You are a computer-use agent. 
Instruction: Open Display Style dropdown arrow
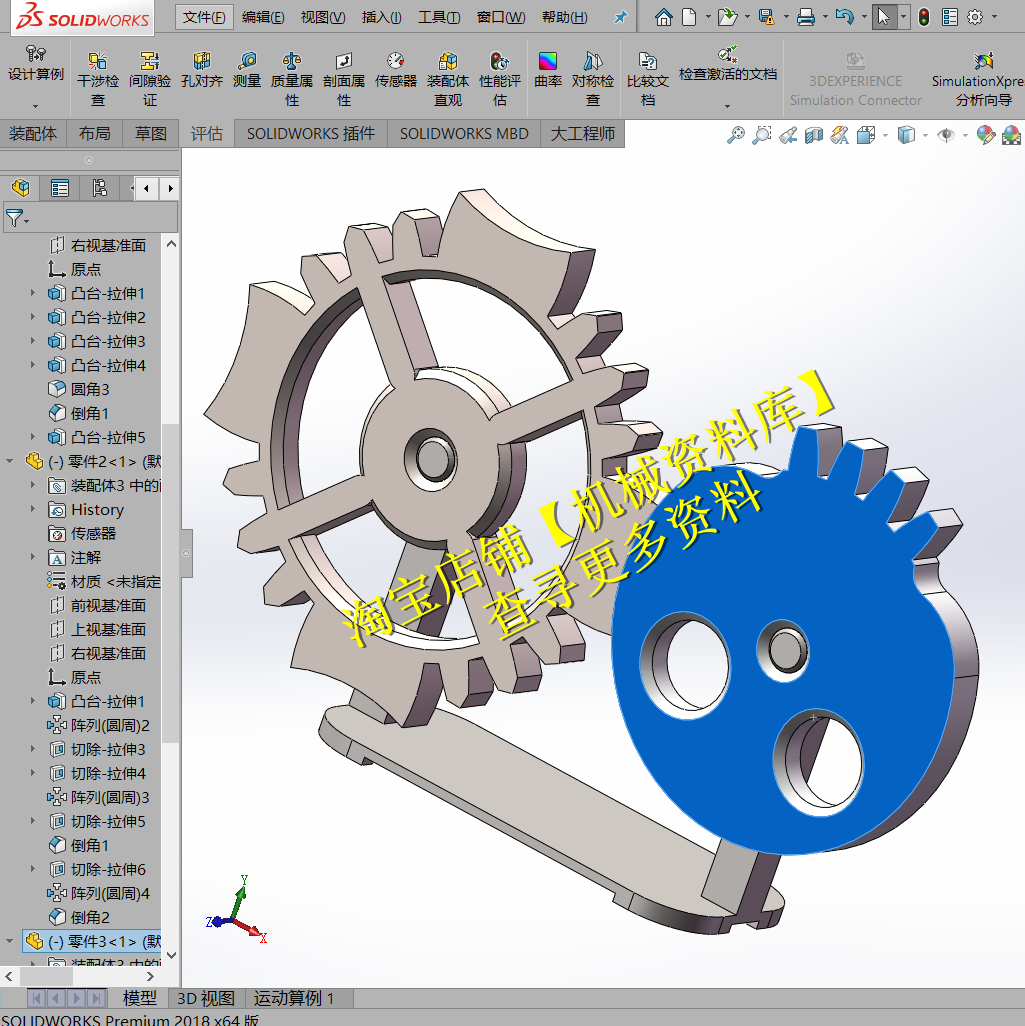(x=925, y=135)
